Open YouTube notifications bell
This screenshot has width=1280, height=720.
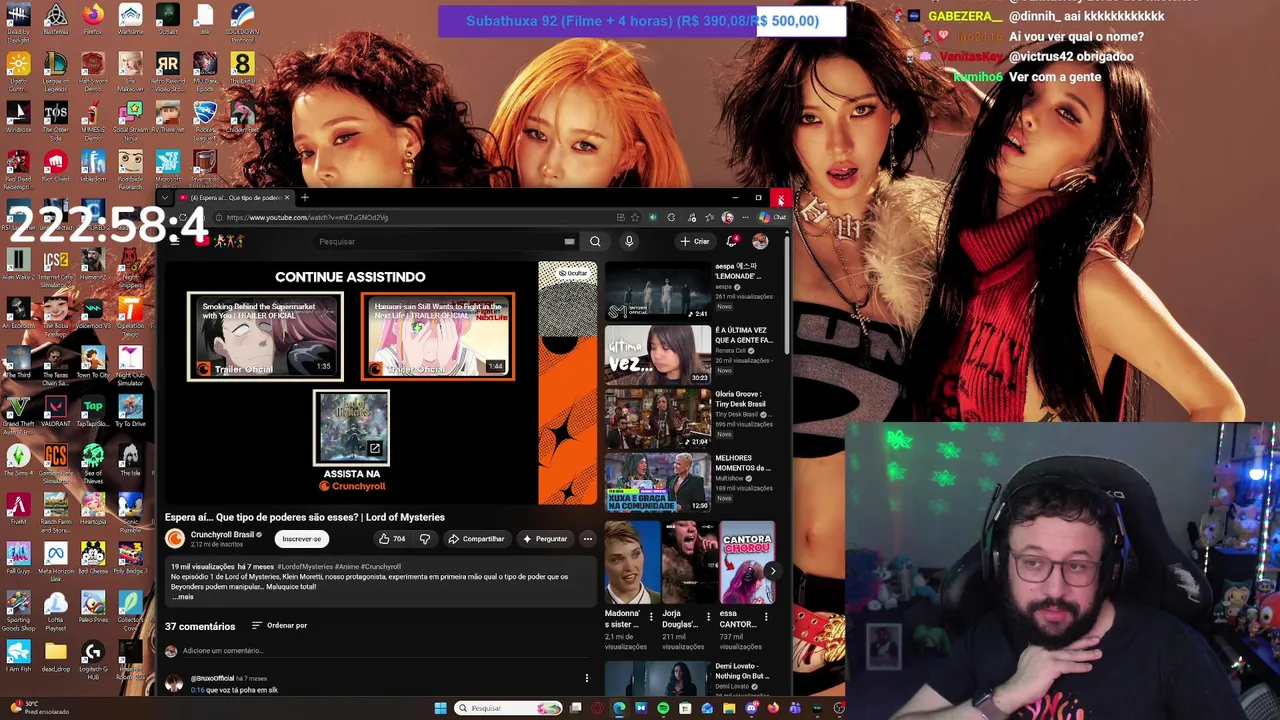click(732, 241)
